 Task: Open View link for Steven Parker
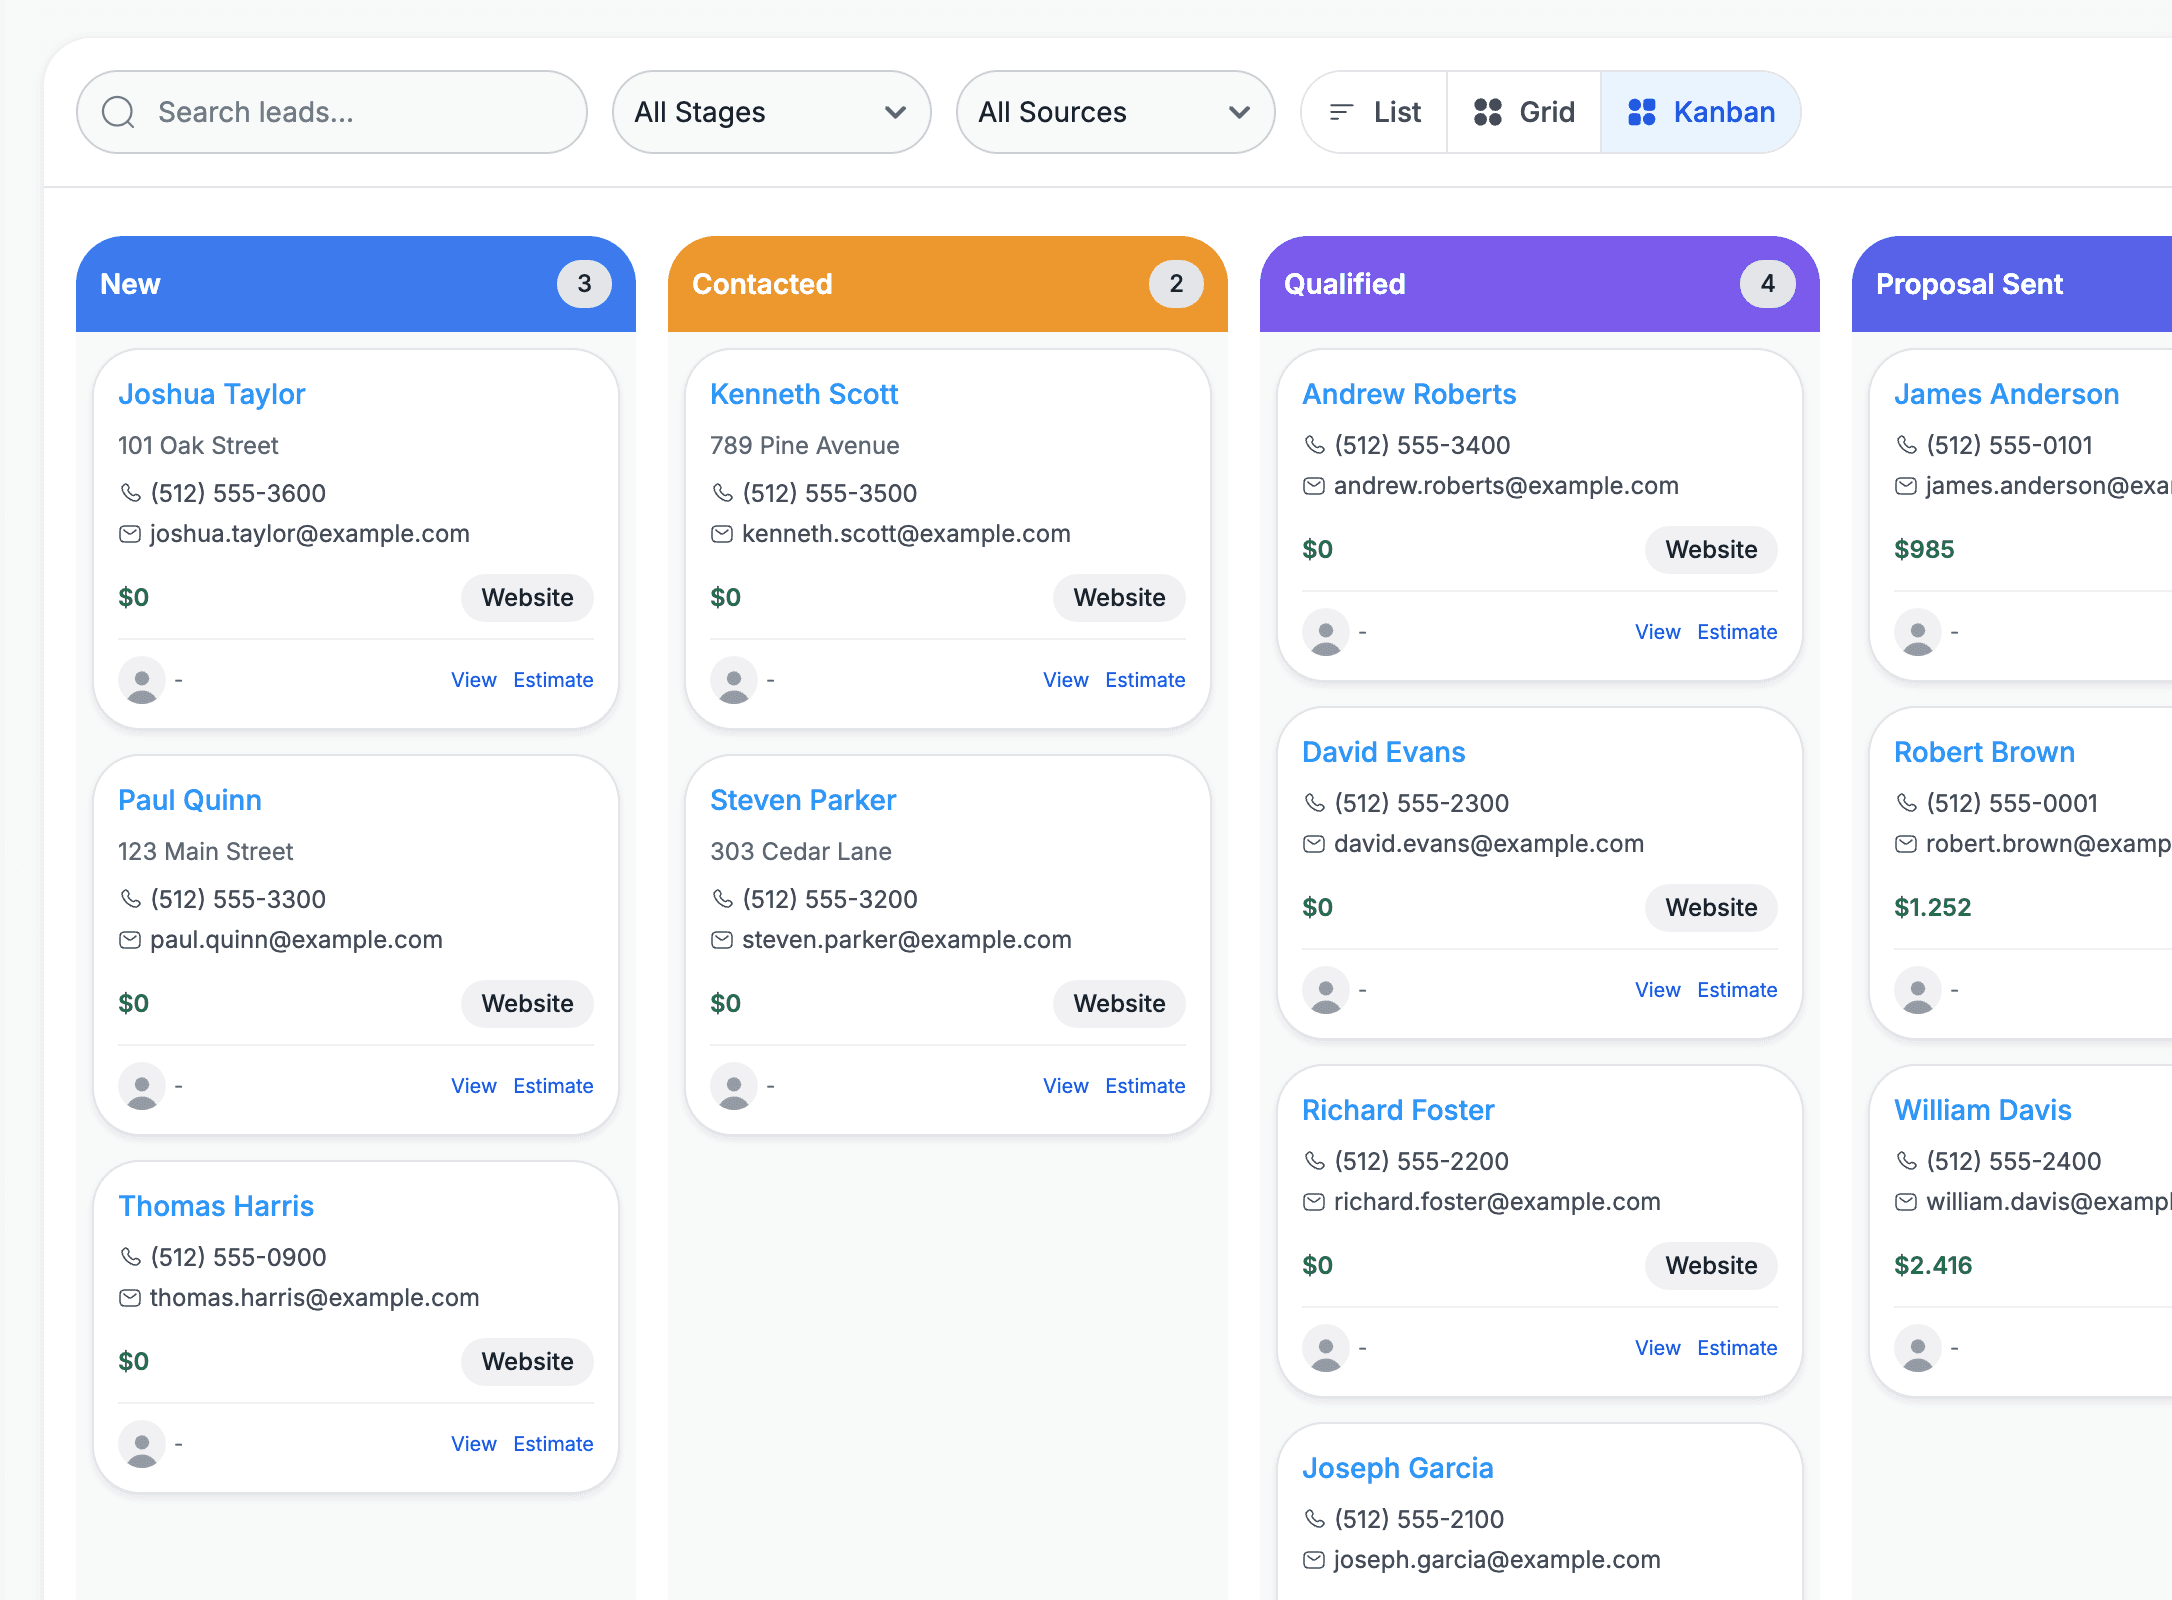pos(1065,1086)
